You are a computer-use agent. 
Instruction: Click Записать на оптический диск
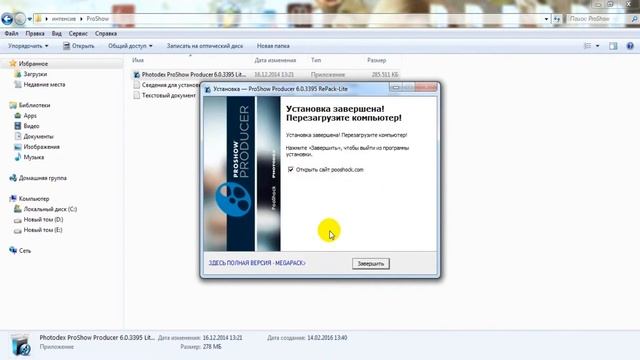(205, 46)
